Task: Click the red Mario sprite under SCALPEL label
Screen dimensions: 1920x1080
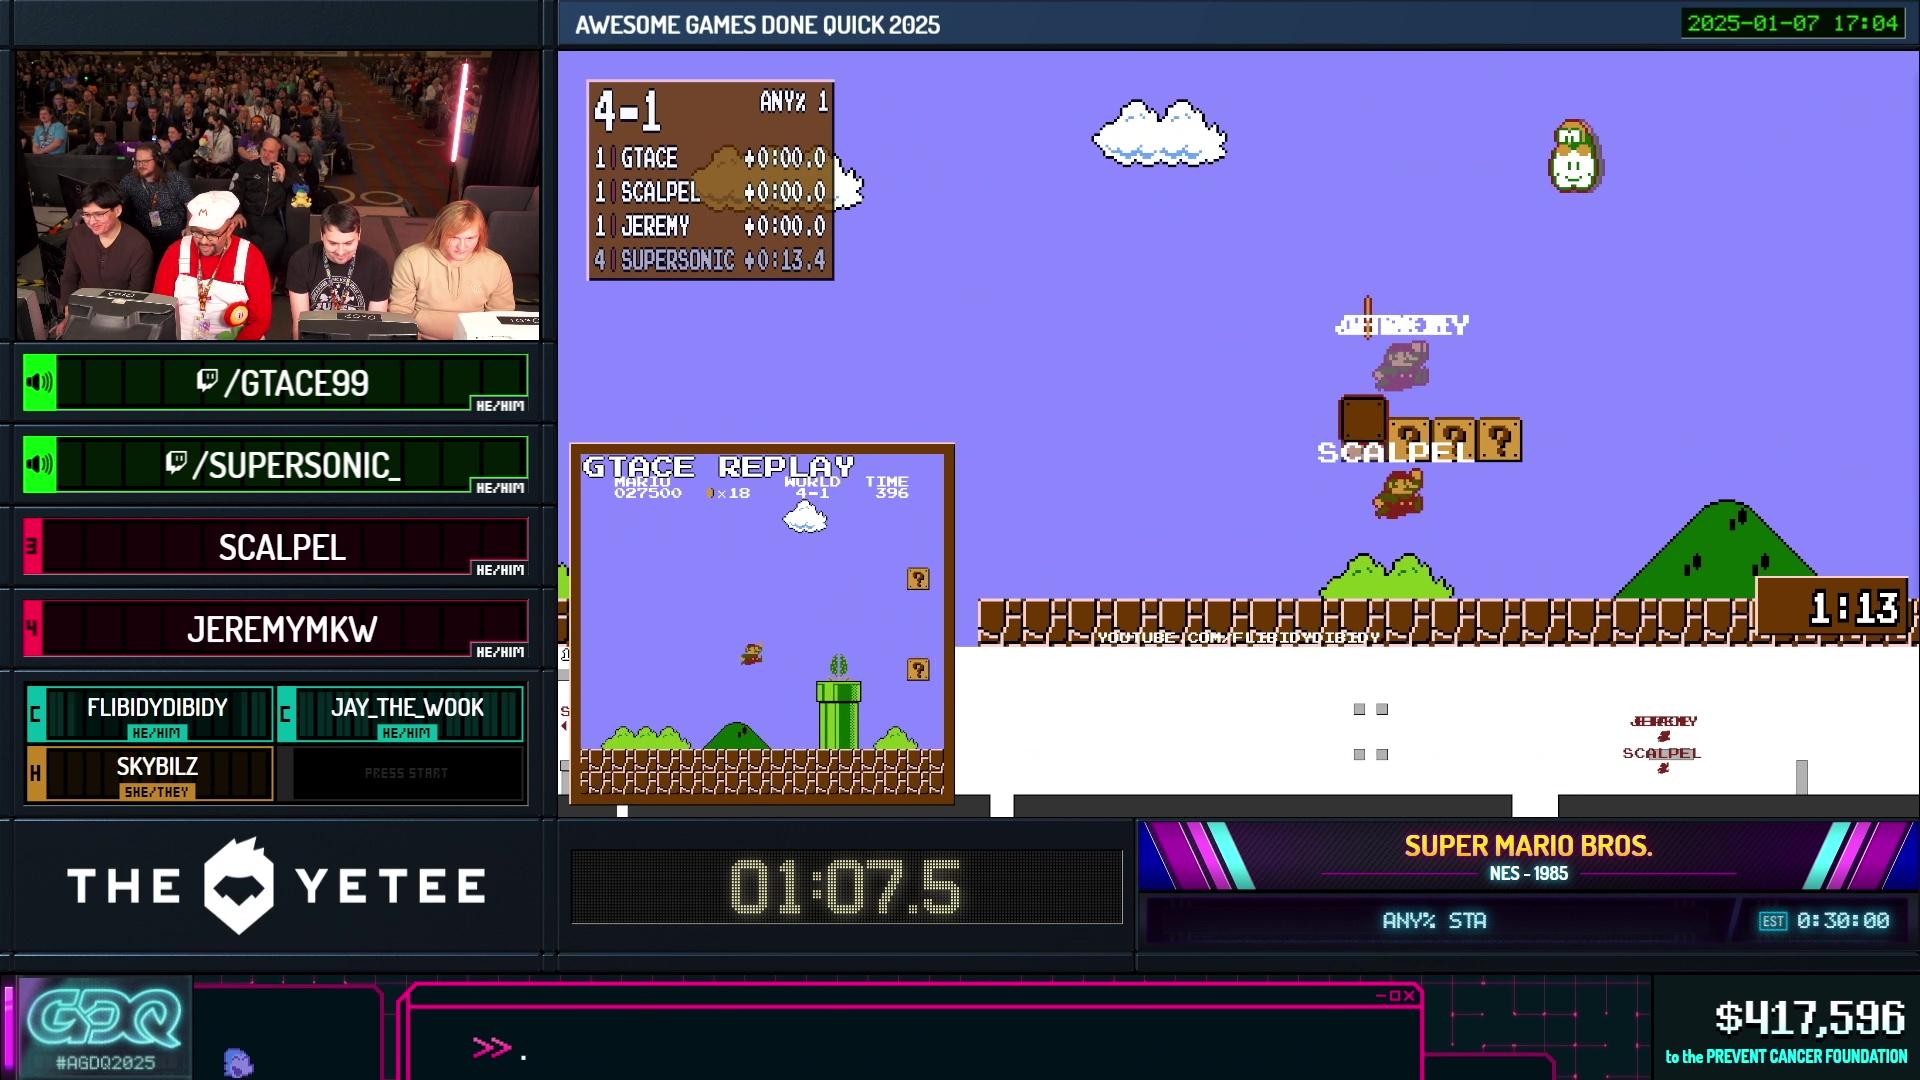Action: click(1398, 494)
